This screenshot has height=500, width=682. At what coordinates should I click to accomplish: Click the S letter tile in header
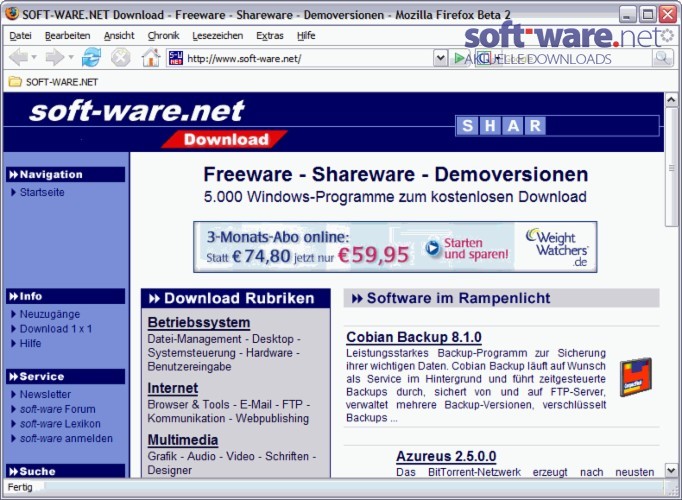click(467, 126)
